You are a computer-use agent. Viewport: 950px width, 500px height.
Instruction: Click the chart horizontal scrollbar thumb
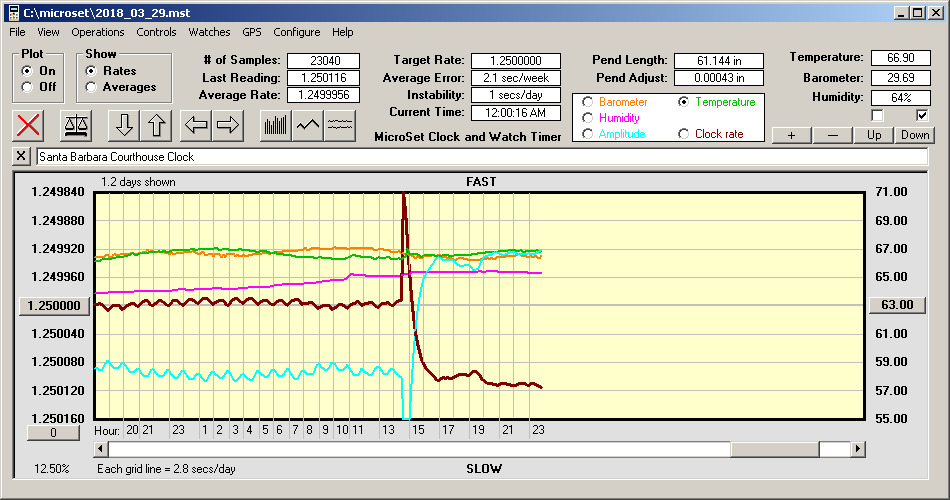coord(775,449)
